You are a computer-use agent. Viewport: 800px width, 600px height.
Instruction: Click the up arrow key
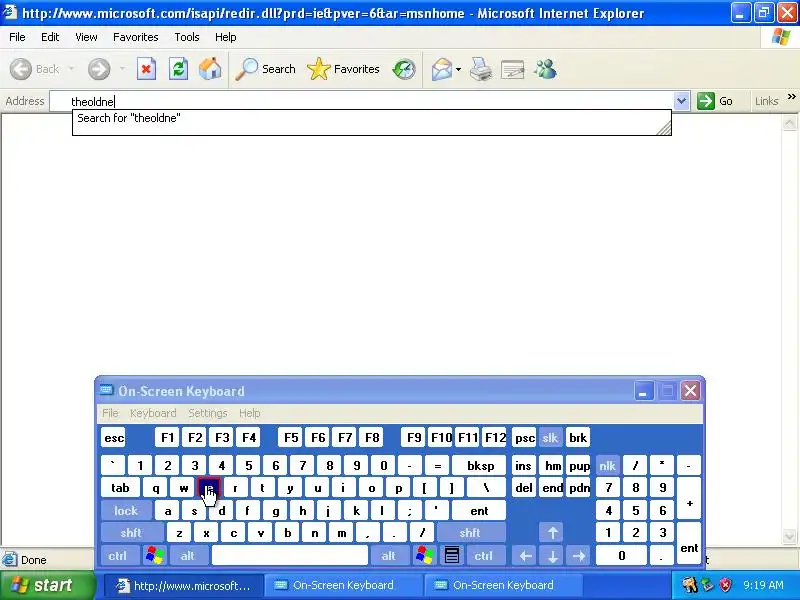(553, 533)
